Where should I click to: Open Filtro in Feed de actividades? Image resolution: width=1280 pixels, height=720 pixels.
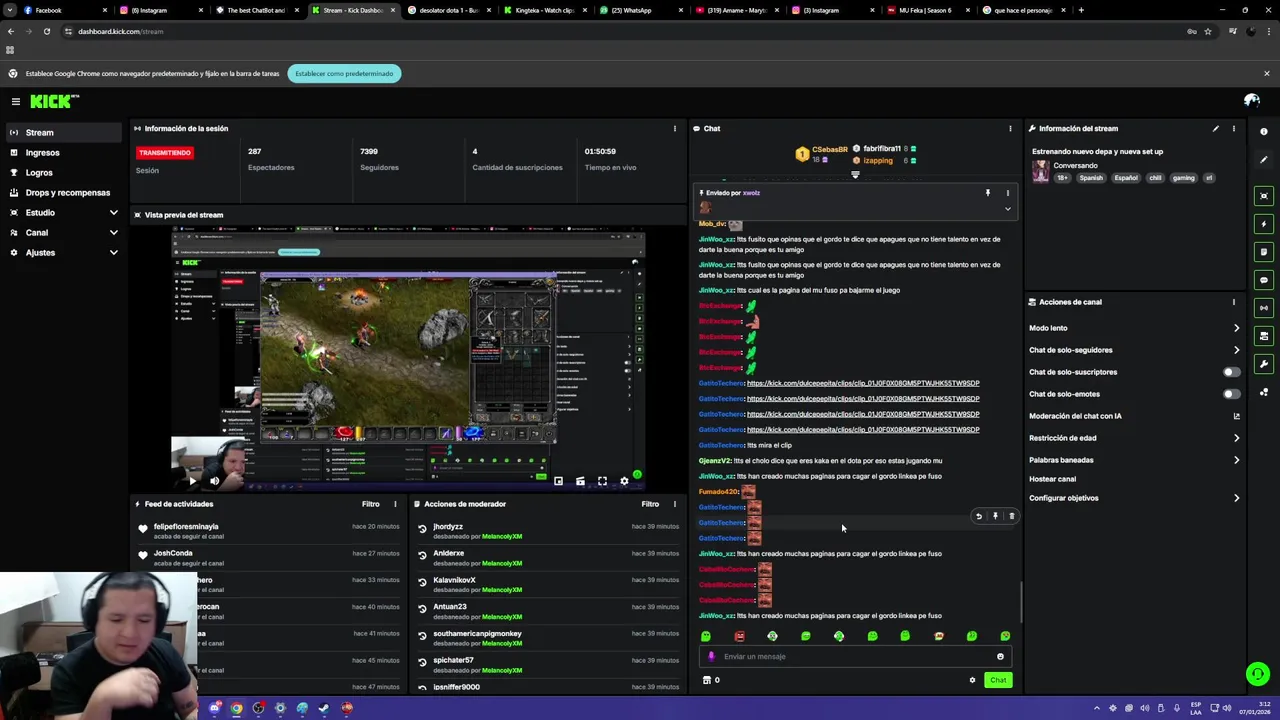point(371,504)
